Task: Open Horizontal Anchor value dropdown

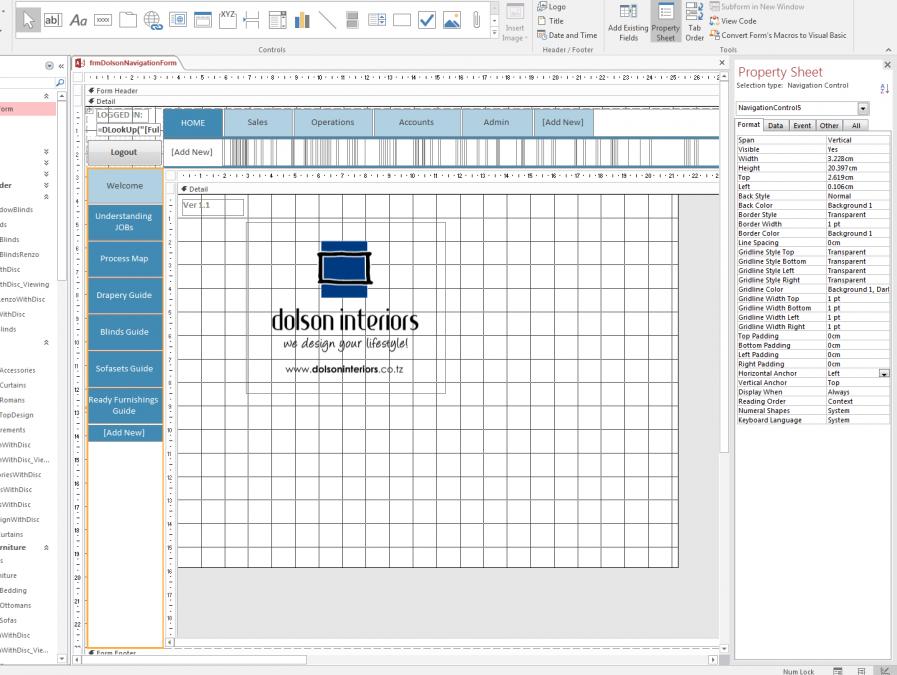Action: point(884,374)
